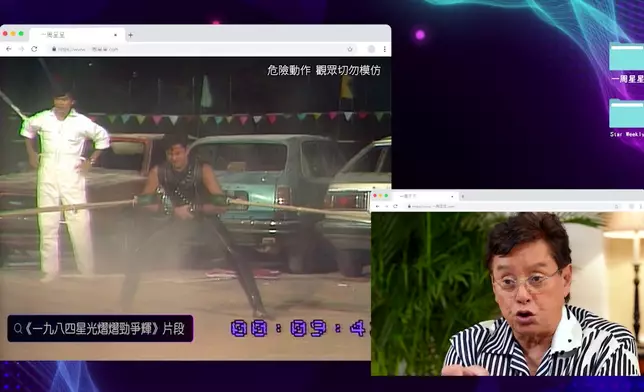Click forward arrow in the small browser window

tap(386, 206)
